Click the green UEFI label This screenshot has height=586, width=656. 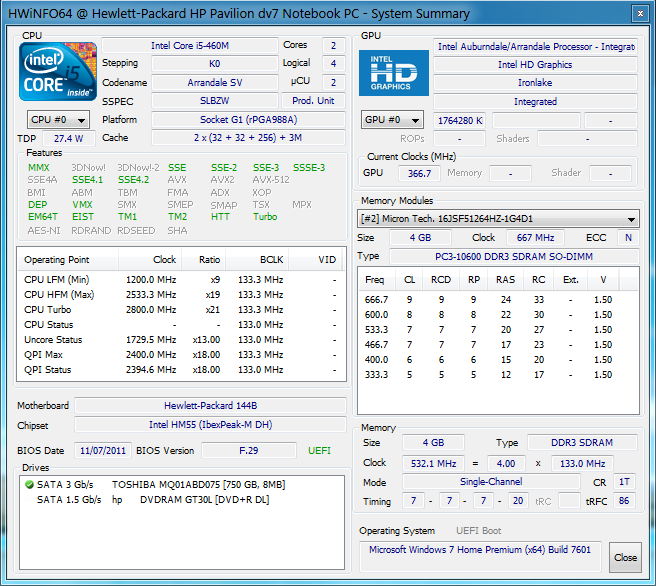[319, 450]
